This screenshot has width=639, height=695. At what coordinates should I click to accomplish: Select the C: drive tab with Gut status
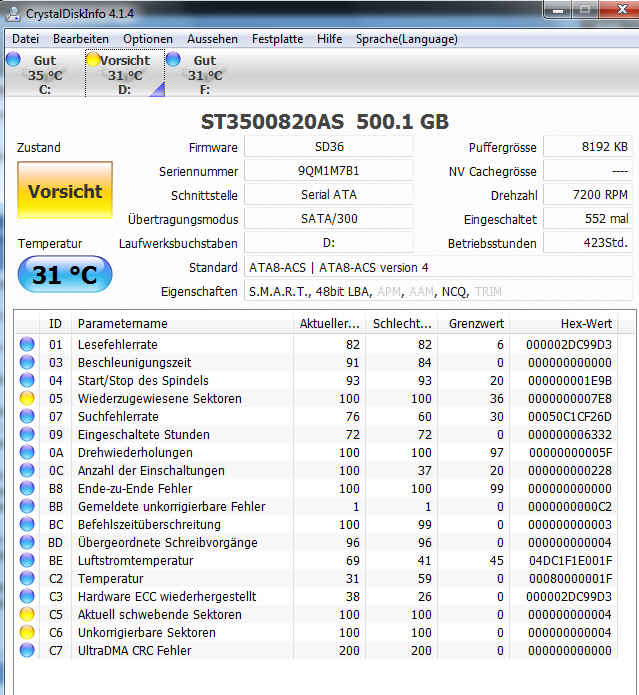[x=44, y=74]
